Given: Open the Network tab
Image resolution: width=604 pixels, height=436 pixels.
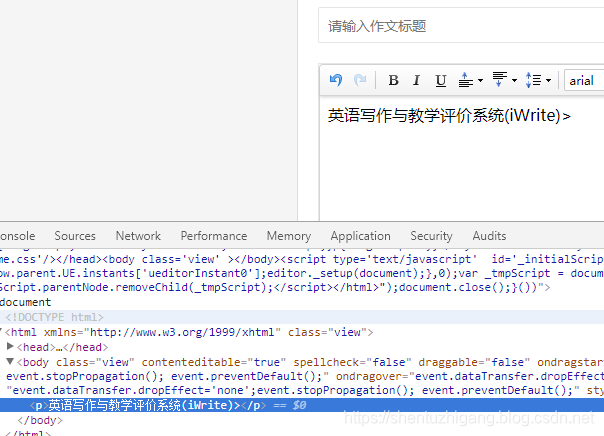Looking at the screenshot, I should [x=138, y=236].
